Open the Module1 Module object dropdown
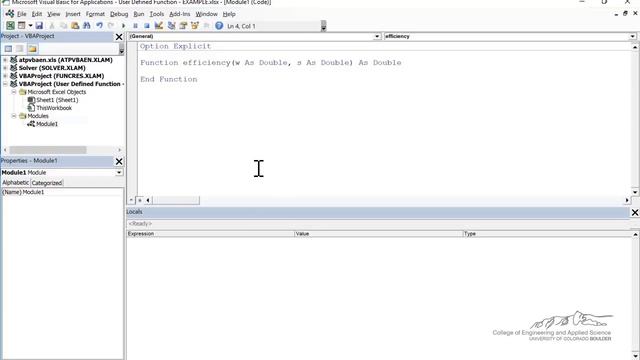 click(119, 173)
